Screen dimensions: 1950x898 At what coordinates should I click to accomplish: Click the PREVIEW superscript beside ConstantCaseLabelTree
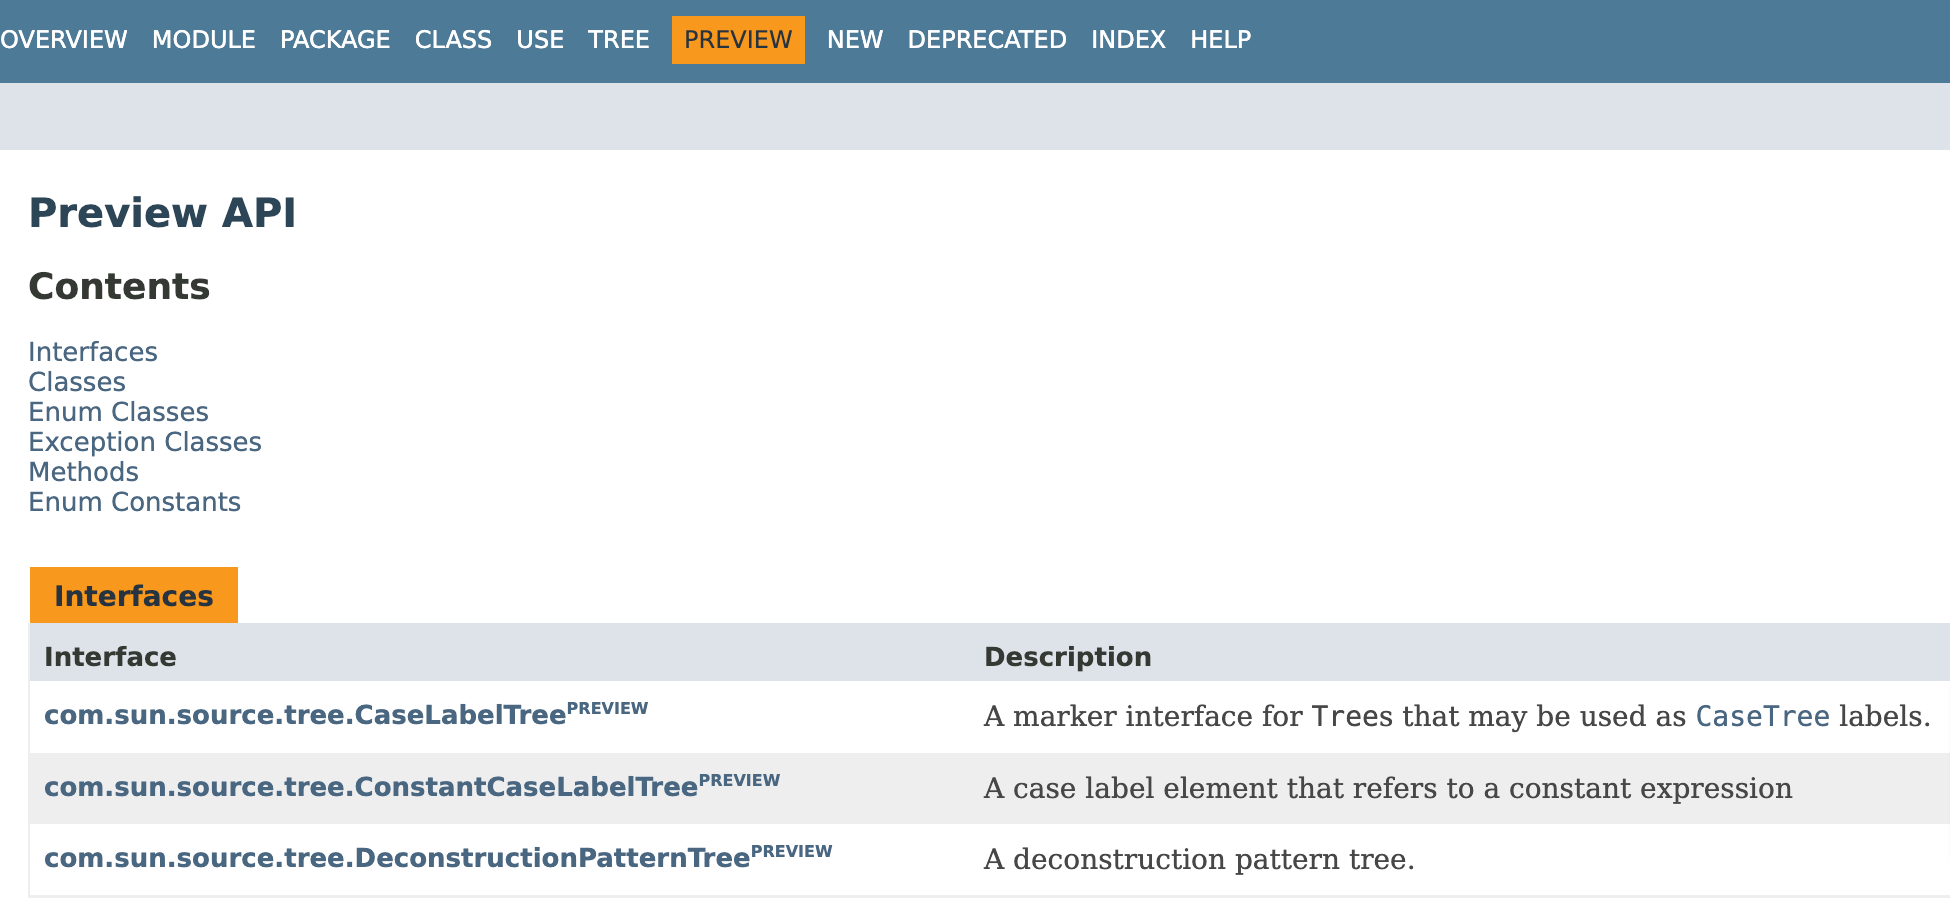tap(739, 780)
